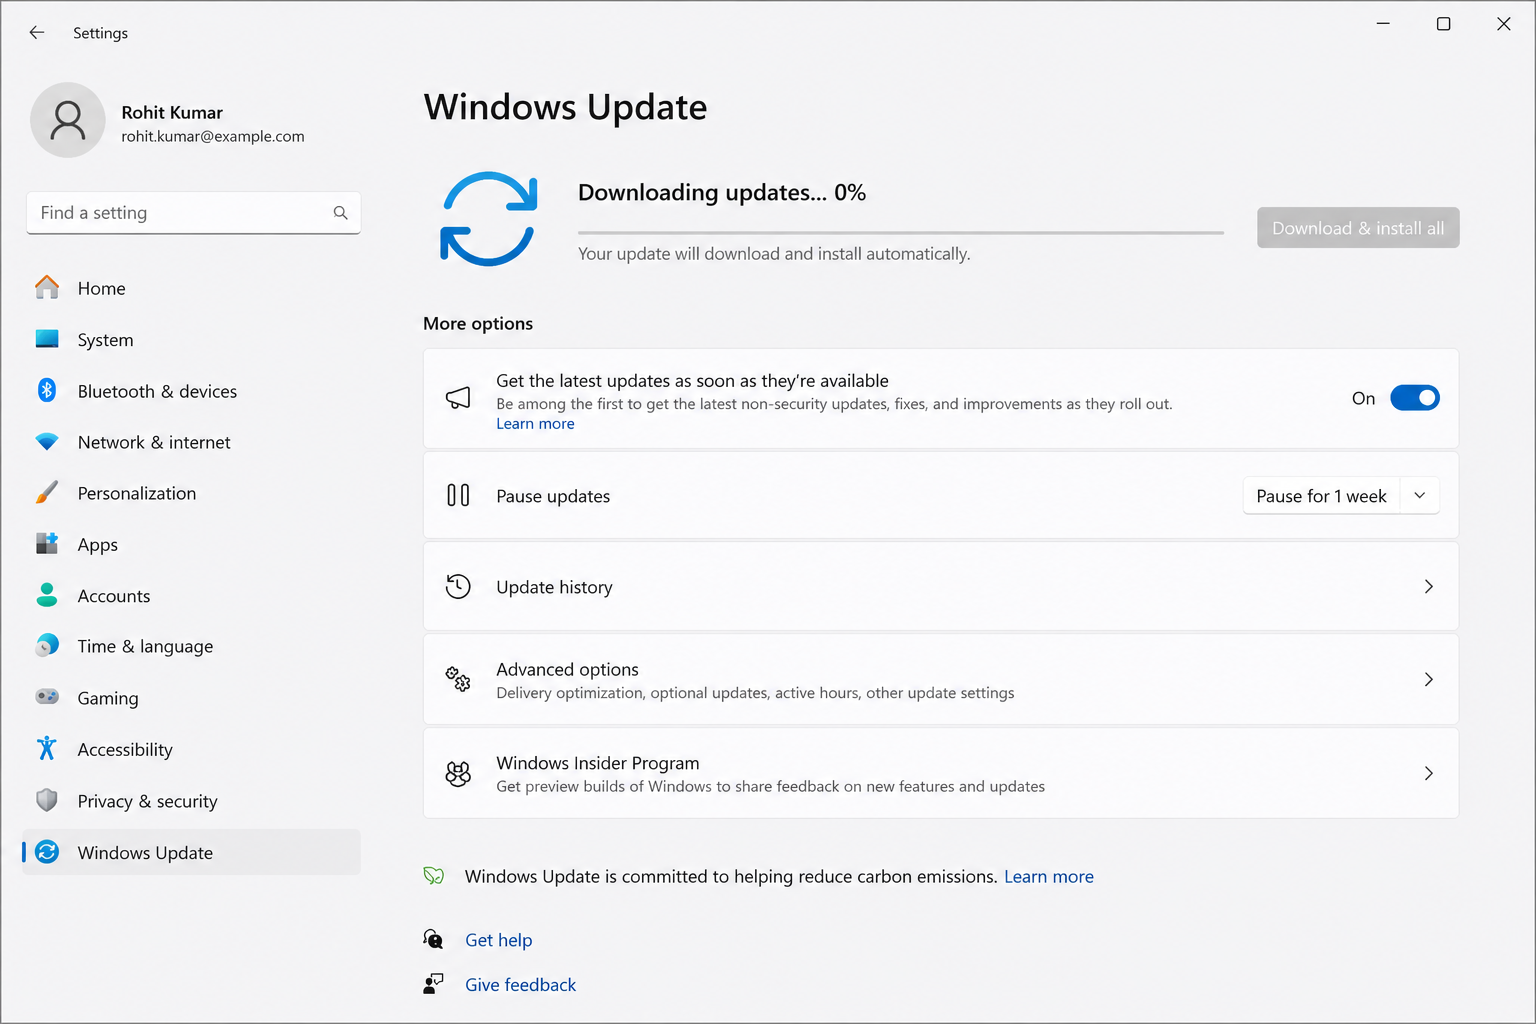Image resolution: width=1536 pixels, height=1024 pixels.
Task: Click Windows Insider Program title text
Action: (598, 763)
